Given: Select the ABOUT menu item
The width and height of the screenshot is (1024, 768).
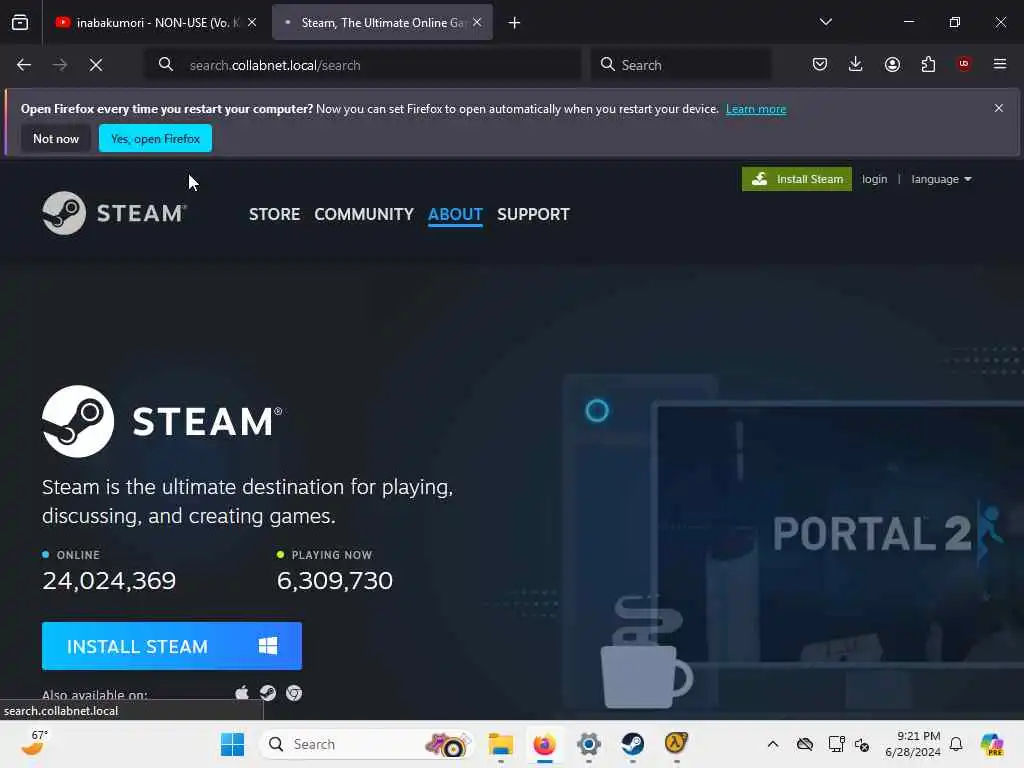Looking at the screenshot, I should coord(455,214).
